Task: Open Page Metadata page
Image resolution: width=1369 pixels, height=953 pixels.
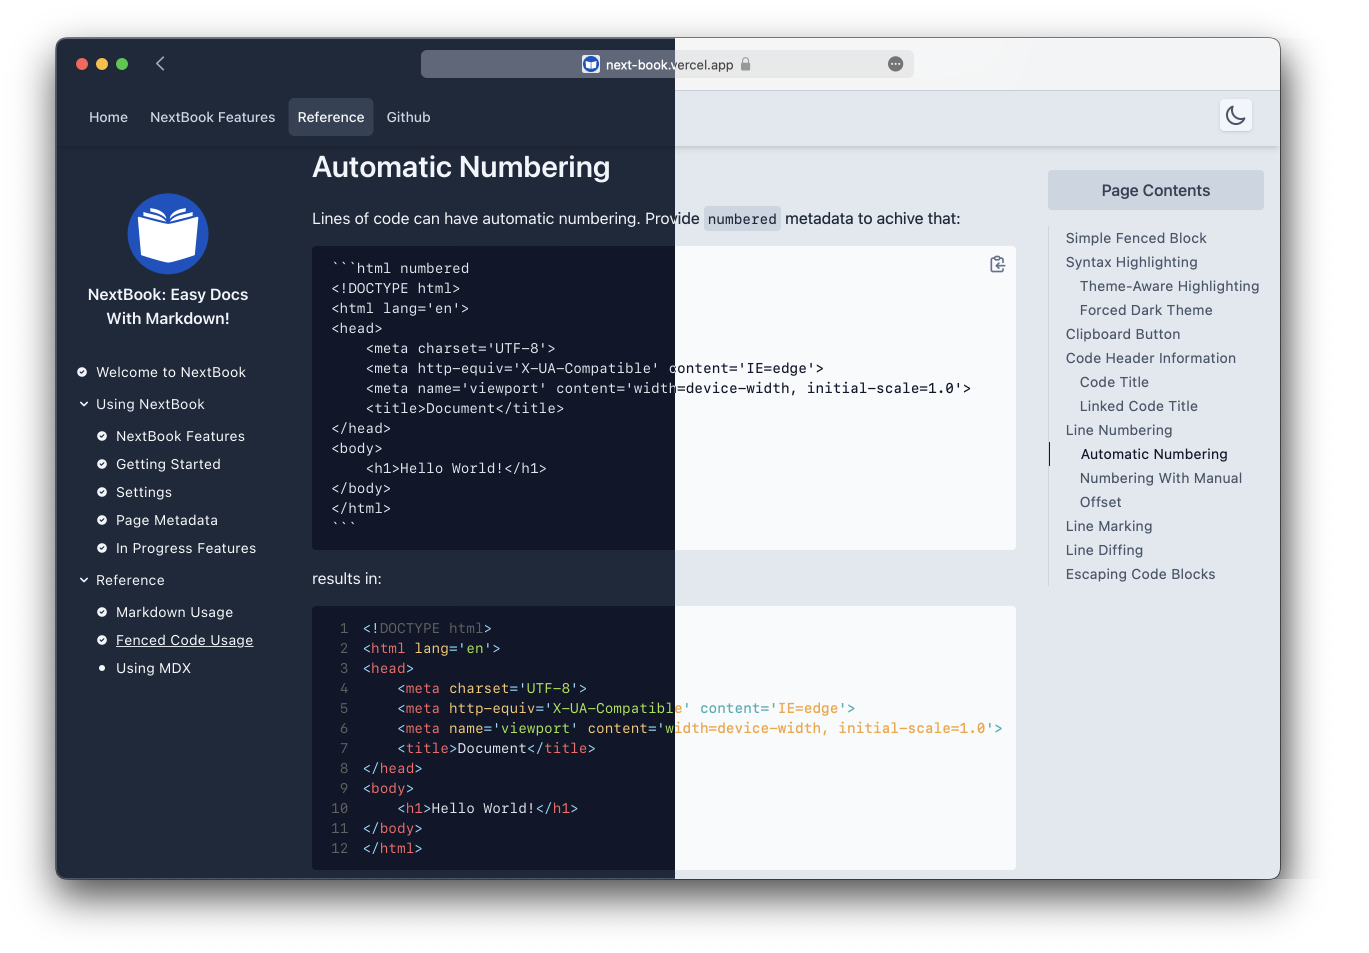Action: (167, 520)
